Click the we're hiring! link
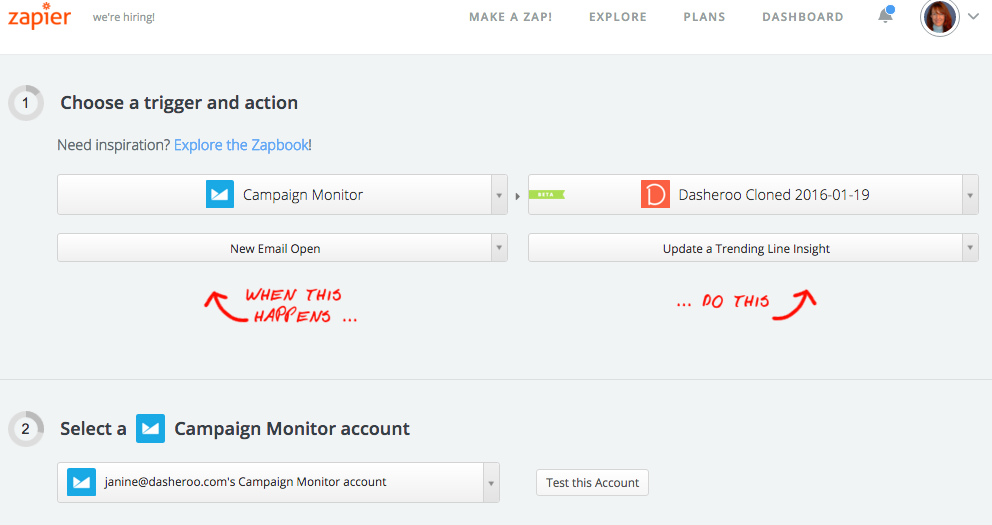992x525 pixels. (x=124, y=18)
